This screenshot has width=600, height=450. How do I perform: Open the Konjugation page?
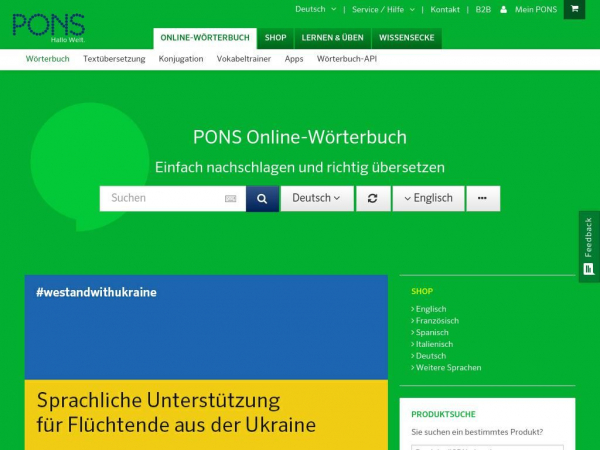[x=181, y=59]
